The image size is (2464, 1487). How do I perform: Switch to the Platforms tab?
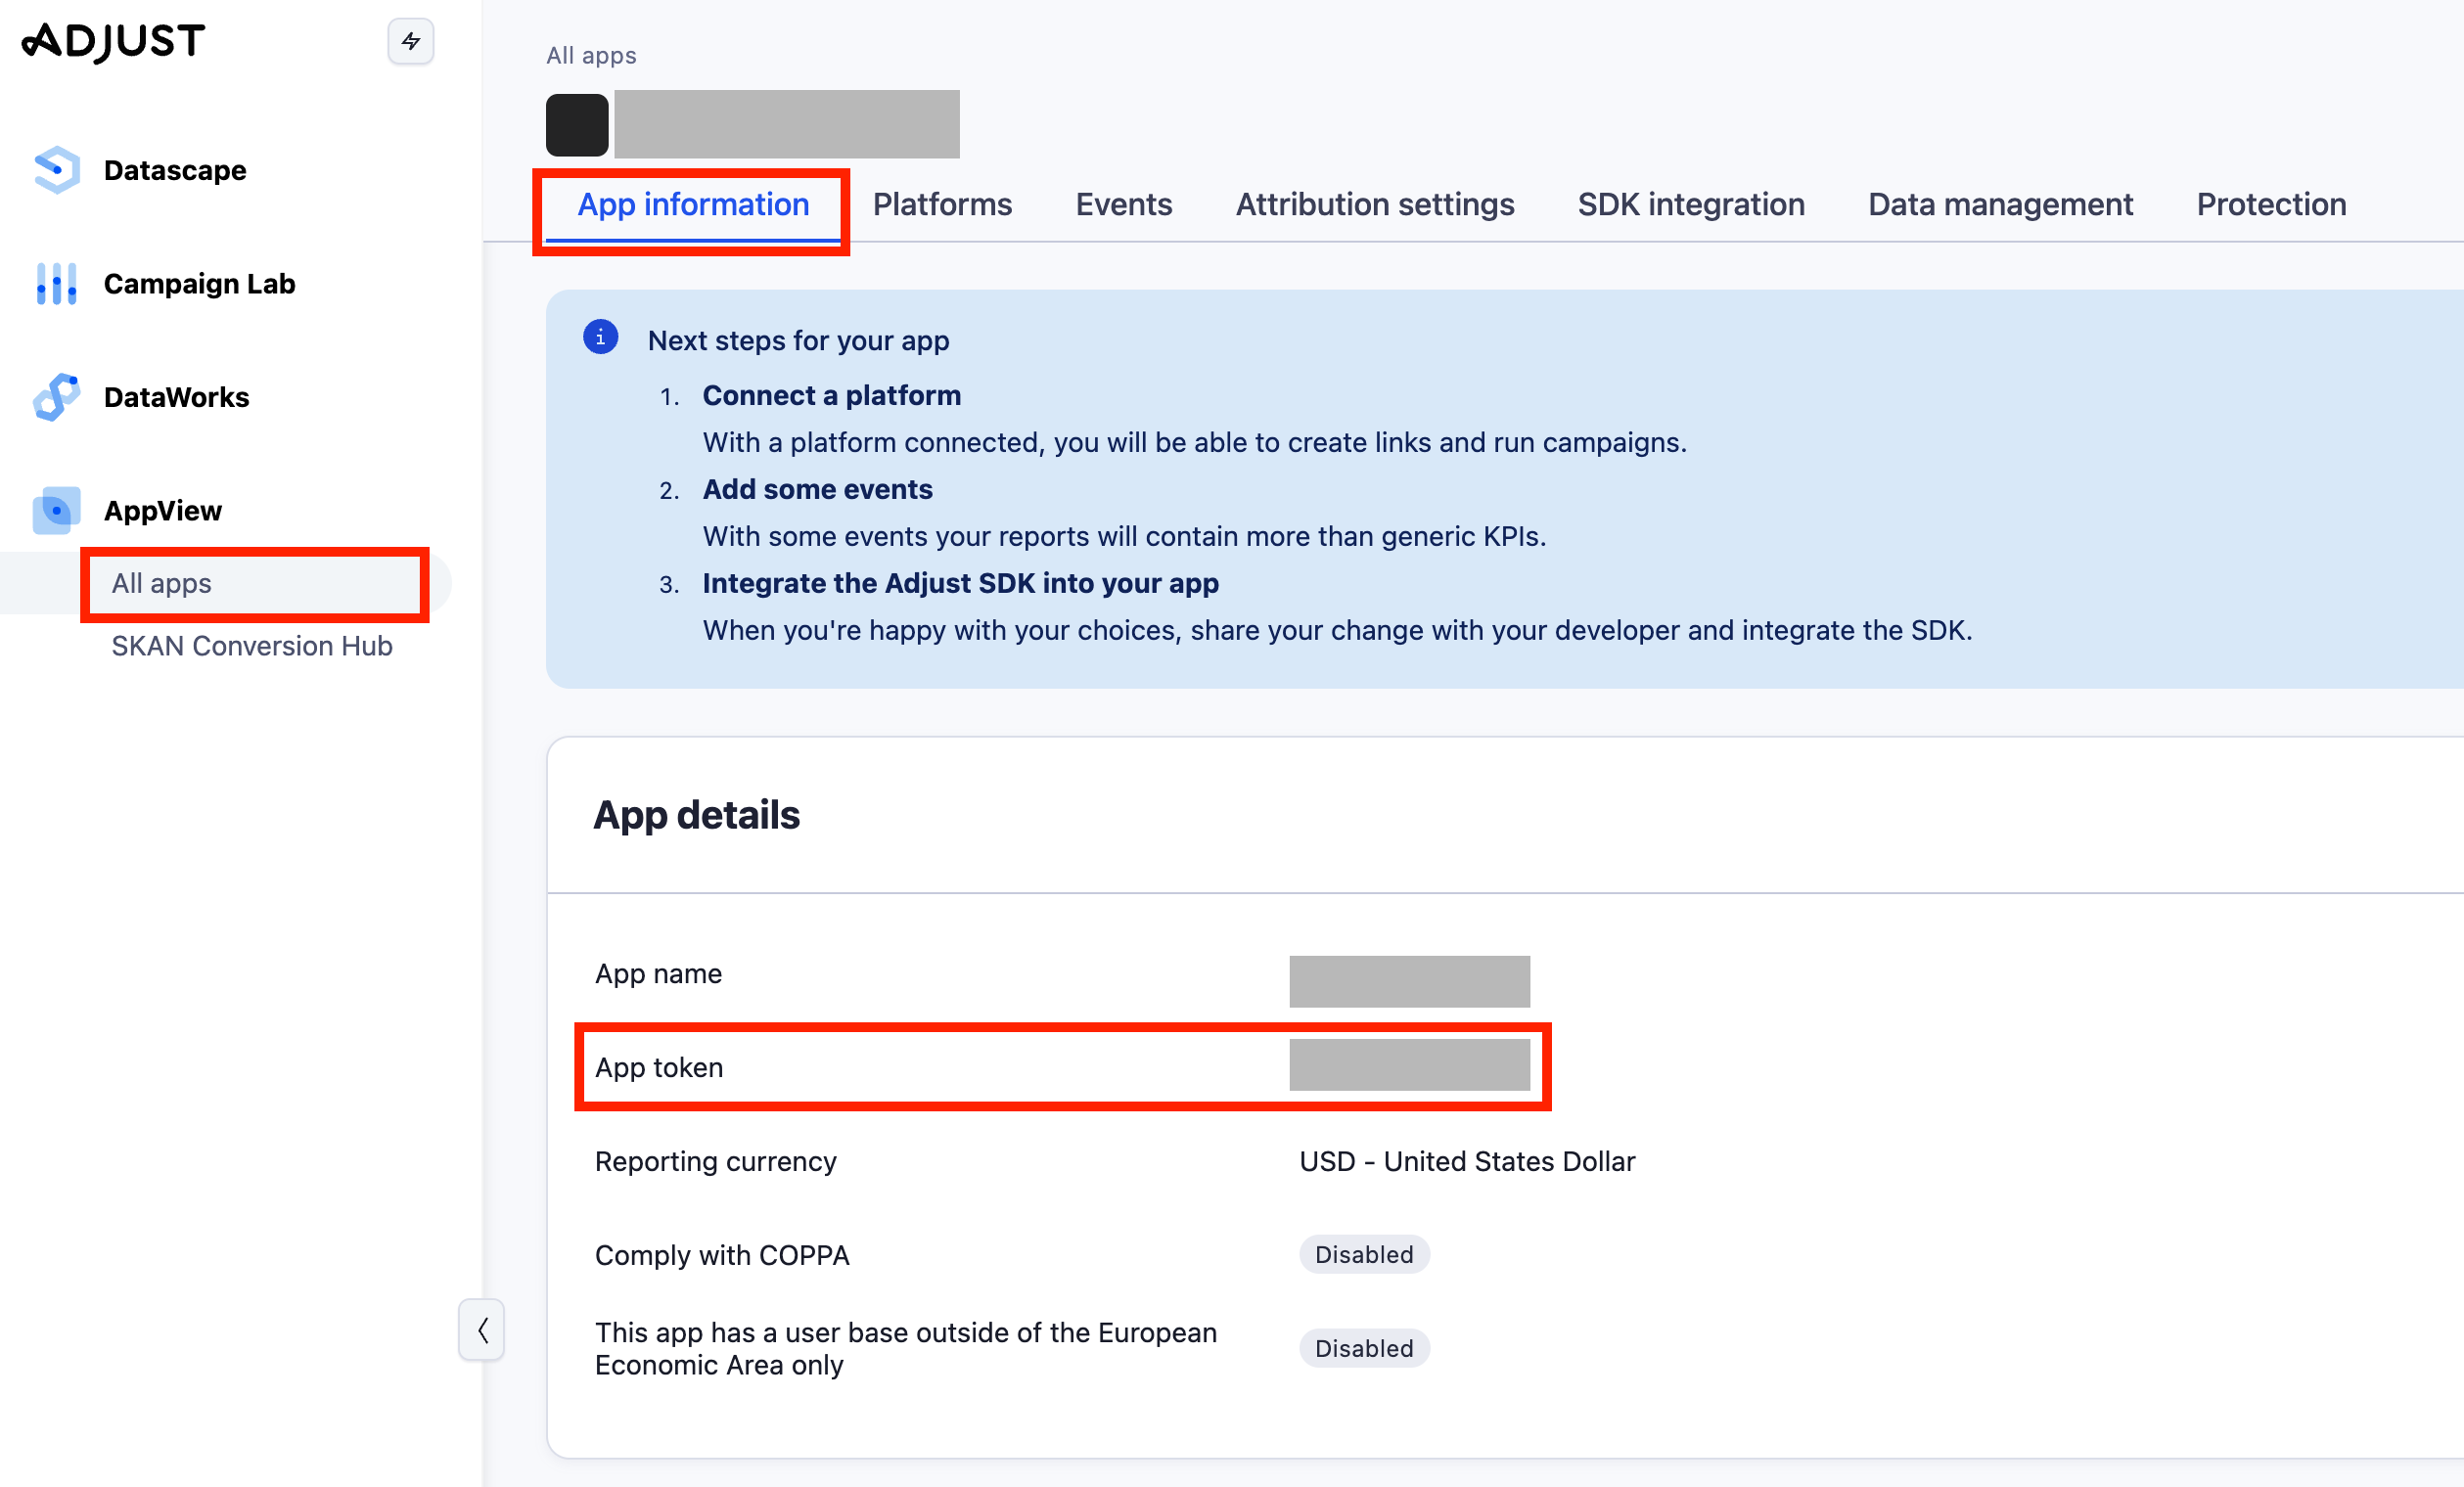[942, 204]
